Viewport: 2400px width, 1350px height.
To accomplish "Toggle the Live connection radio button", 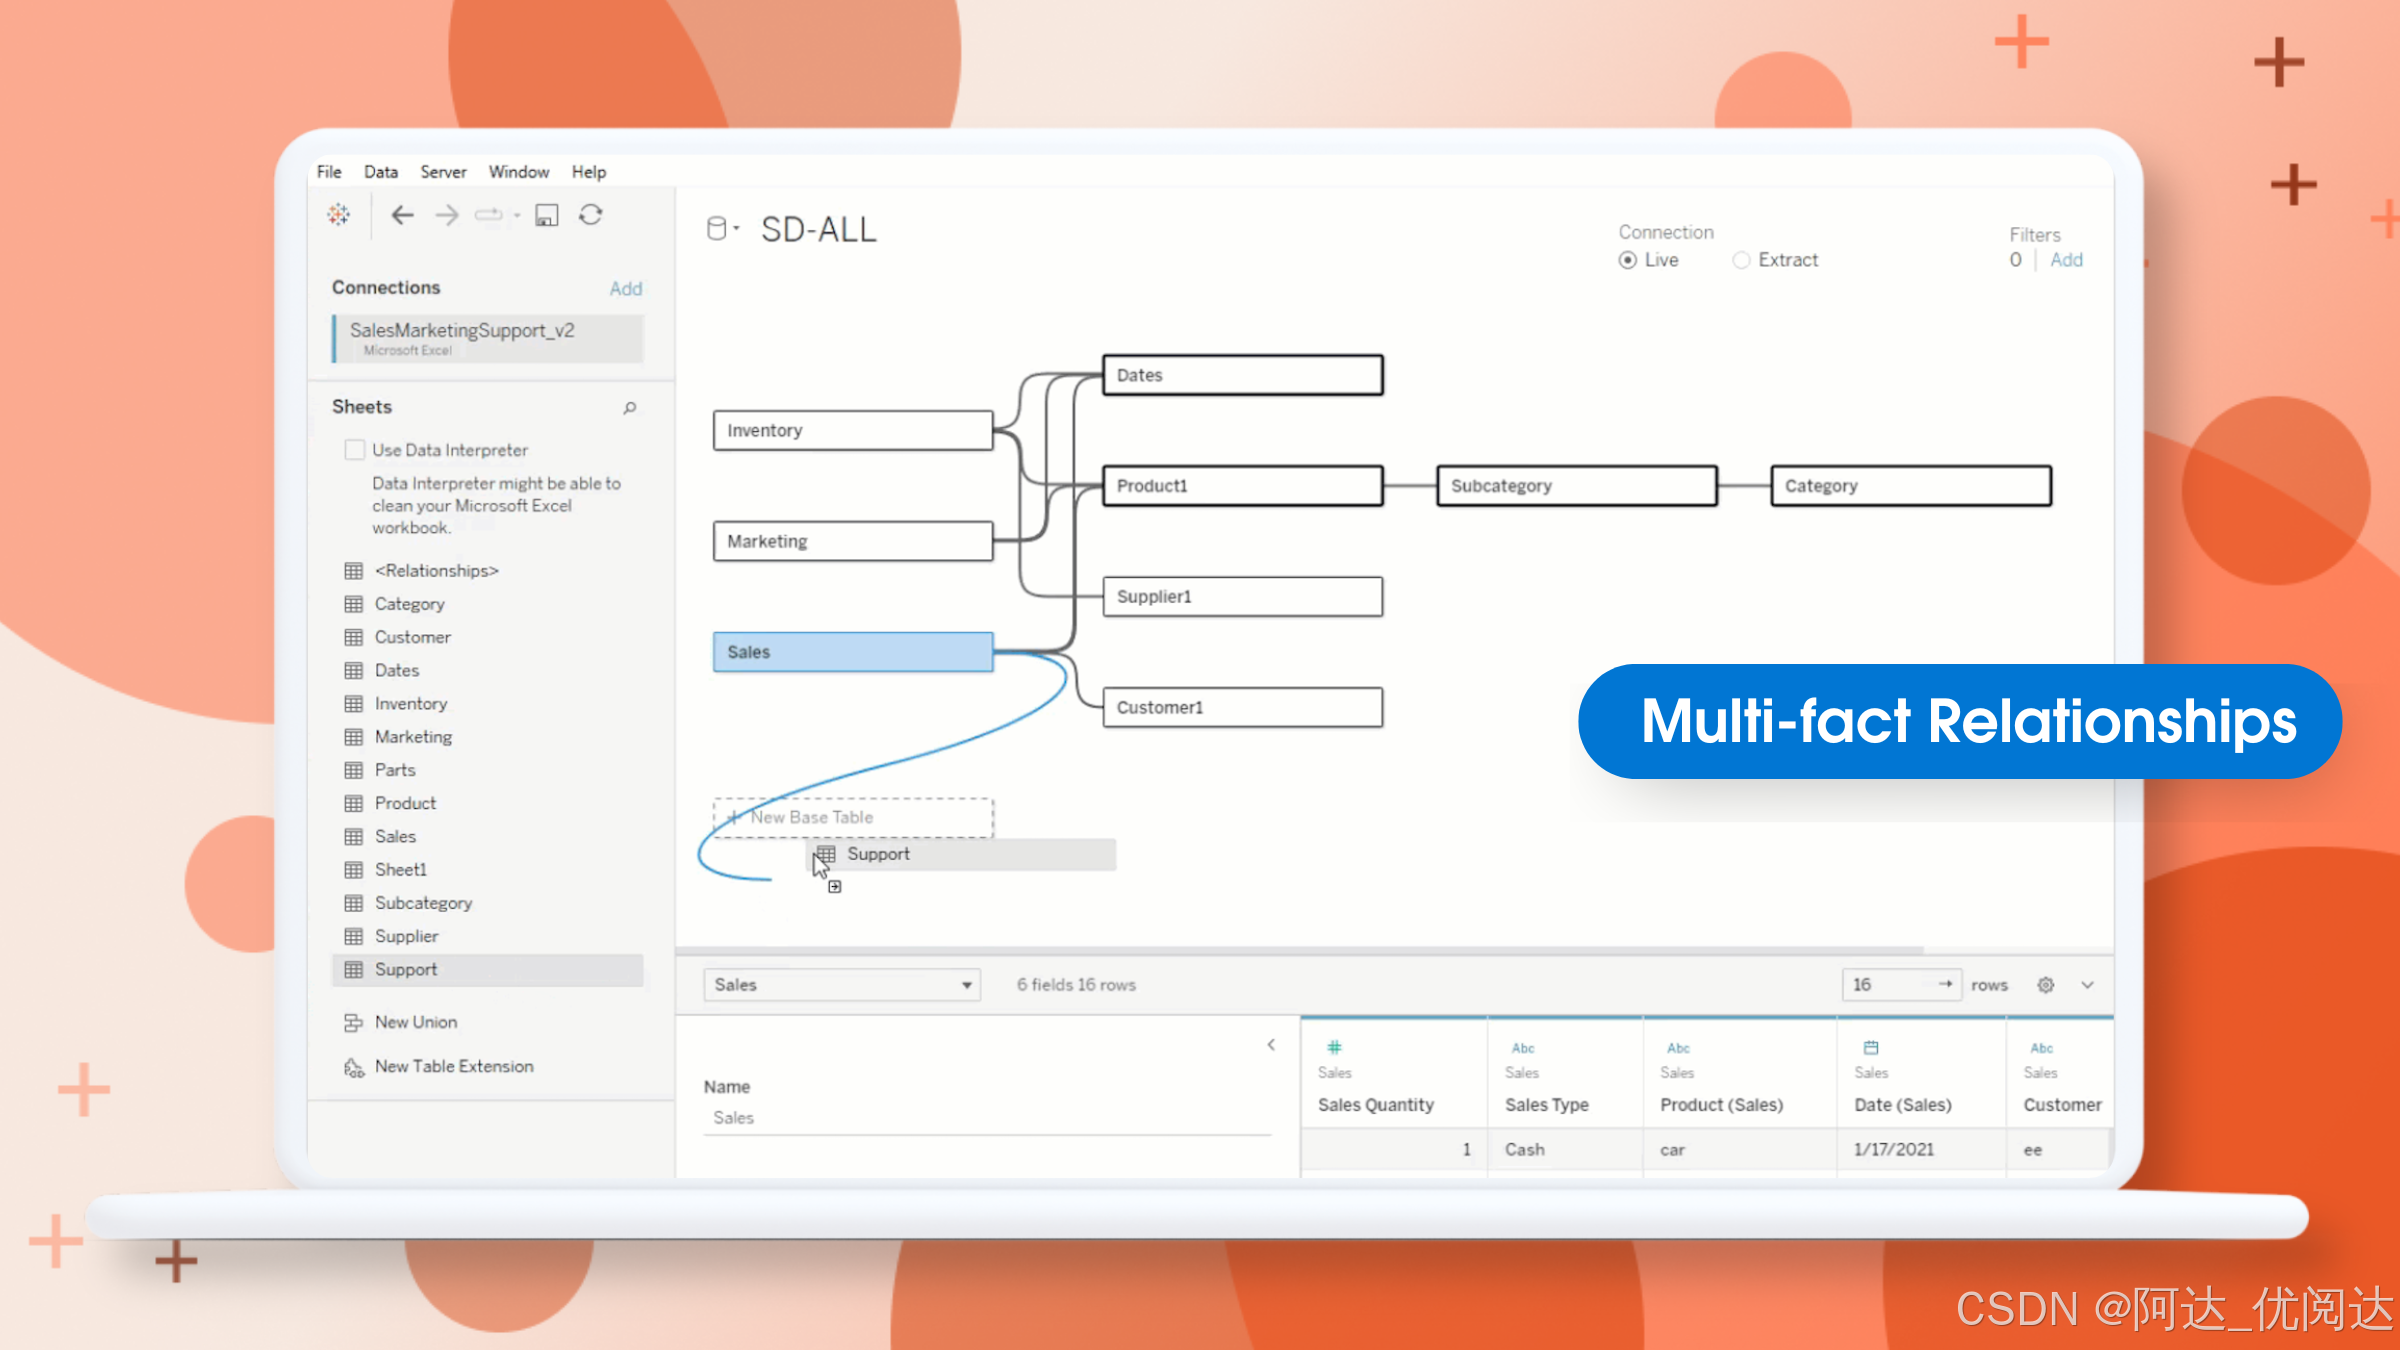I will tap(1627, 259).
